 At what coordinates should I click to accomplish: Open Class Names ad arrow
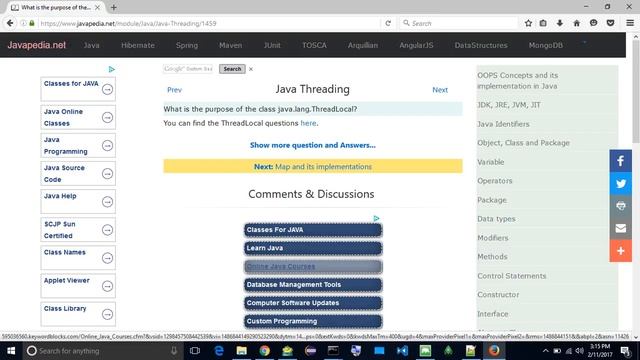point(107,258)
